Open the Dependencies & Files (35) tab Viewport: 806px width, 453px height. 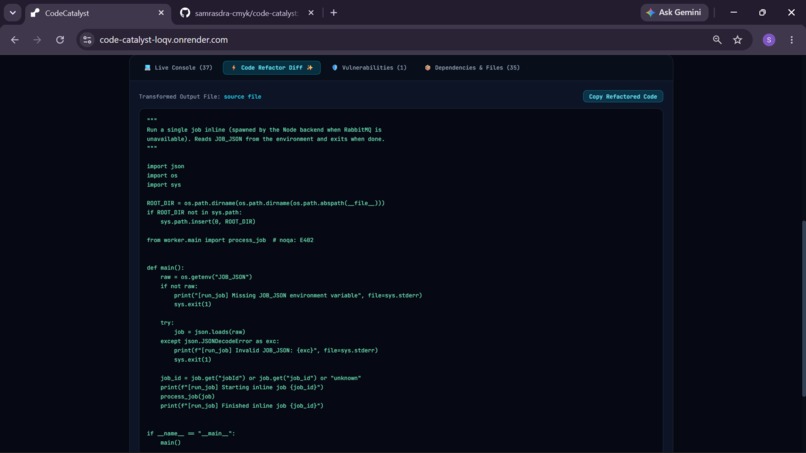472,67
